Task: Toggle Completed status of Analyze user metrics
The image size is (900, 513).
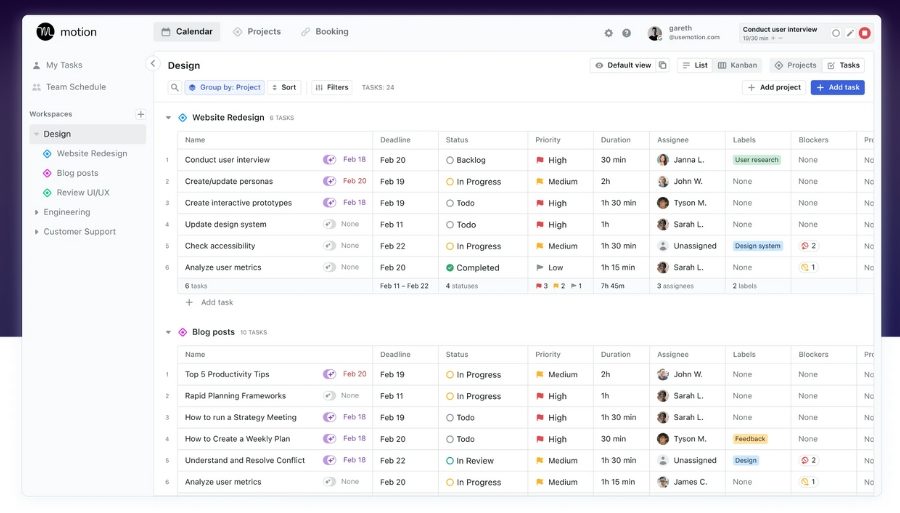Action: coord(450,267)
